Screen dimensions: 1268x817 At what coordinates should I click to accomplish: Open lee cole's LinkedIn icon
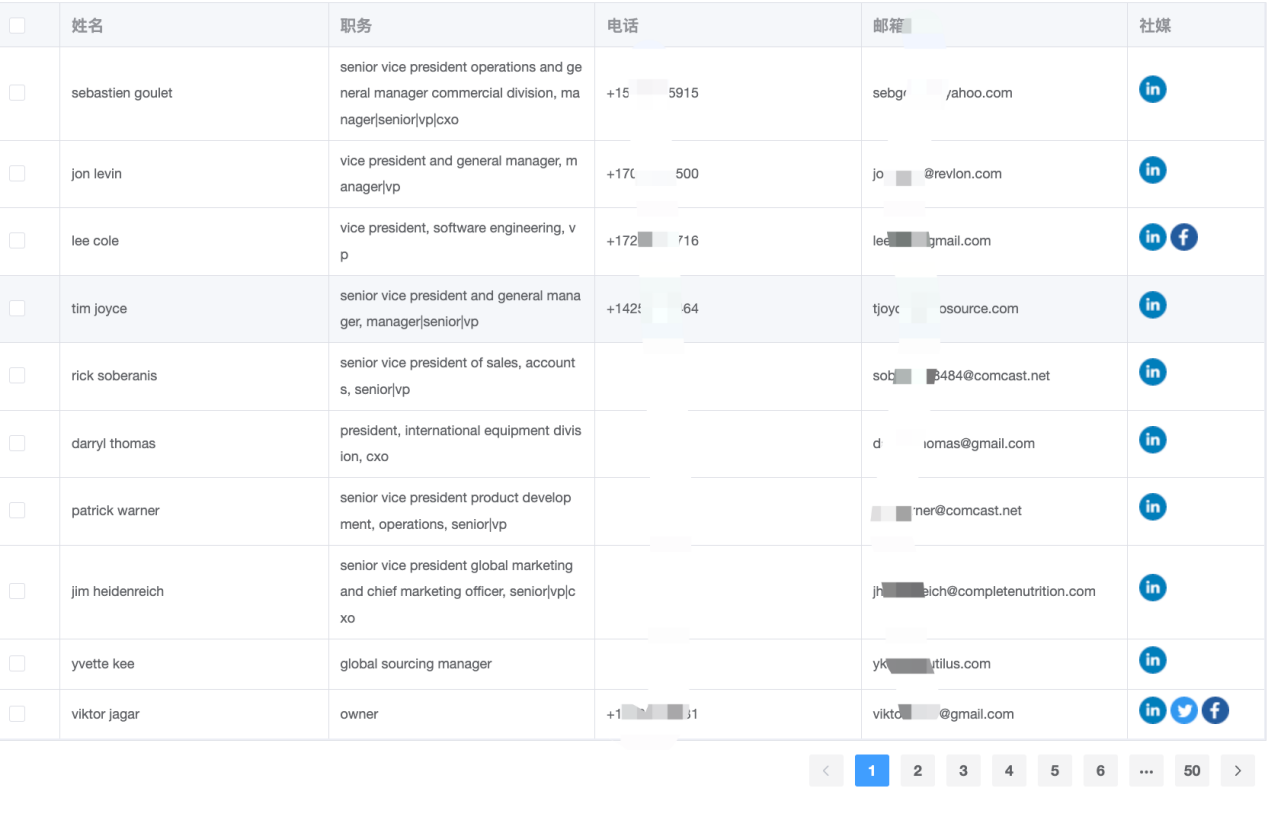[1152, 237]
